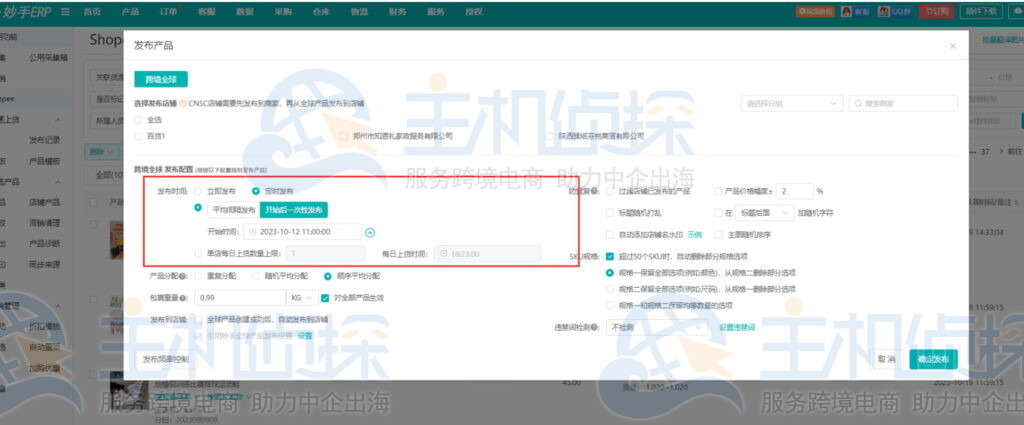Choose 开始后一次性发布 mode button
1024x425 pixels.
[x=294, y=210]
